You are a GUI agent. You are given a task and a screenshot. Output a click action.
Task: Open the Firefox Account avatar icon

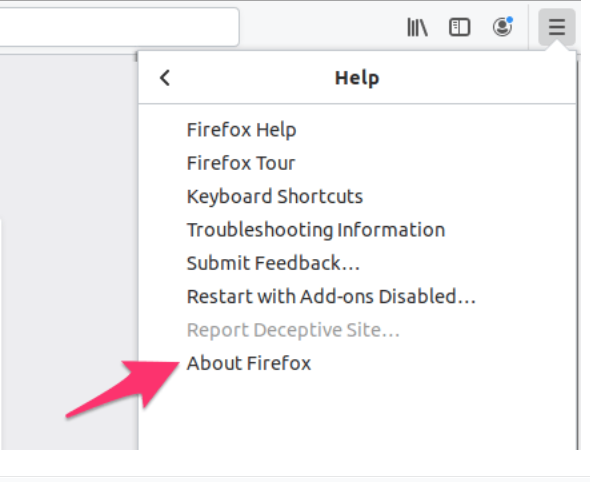click(x=502, y=27)
